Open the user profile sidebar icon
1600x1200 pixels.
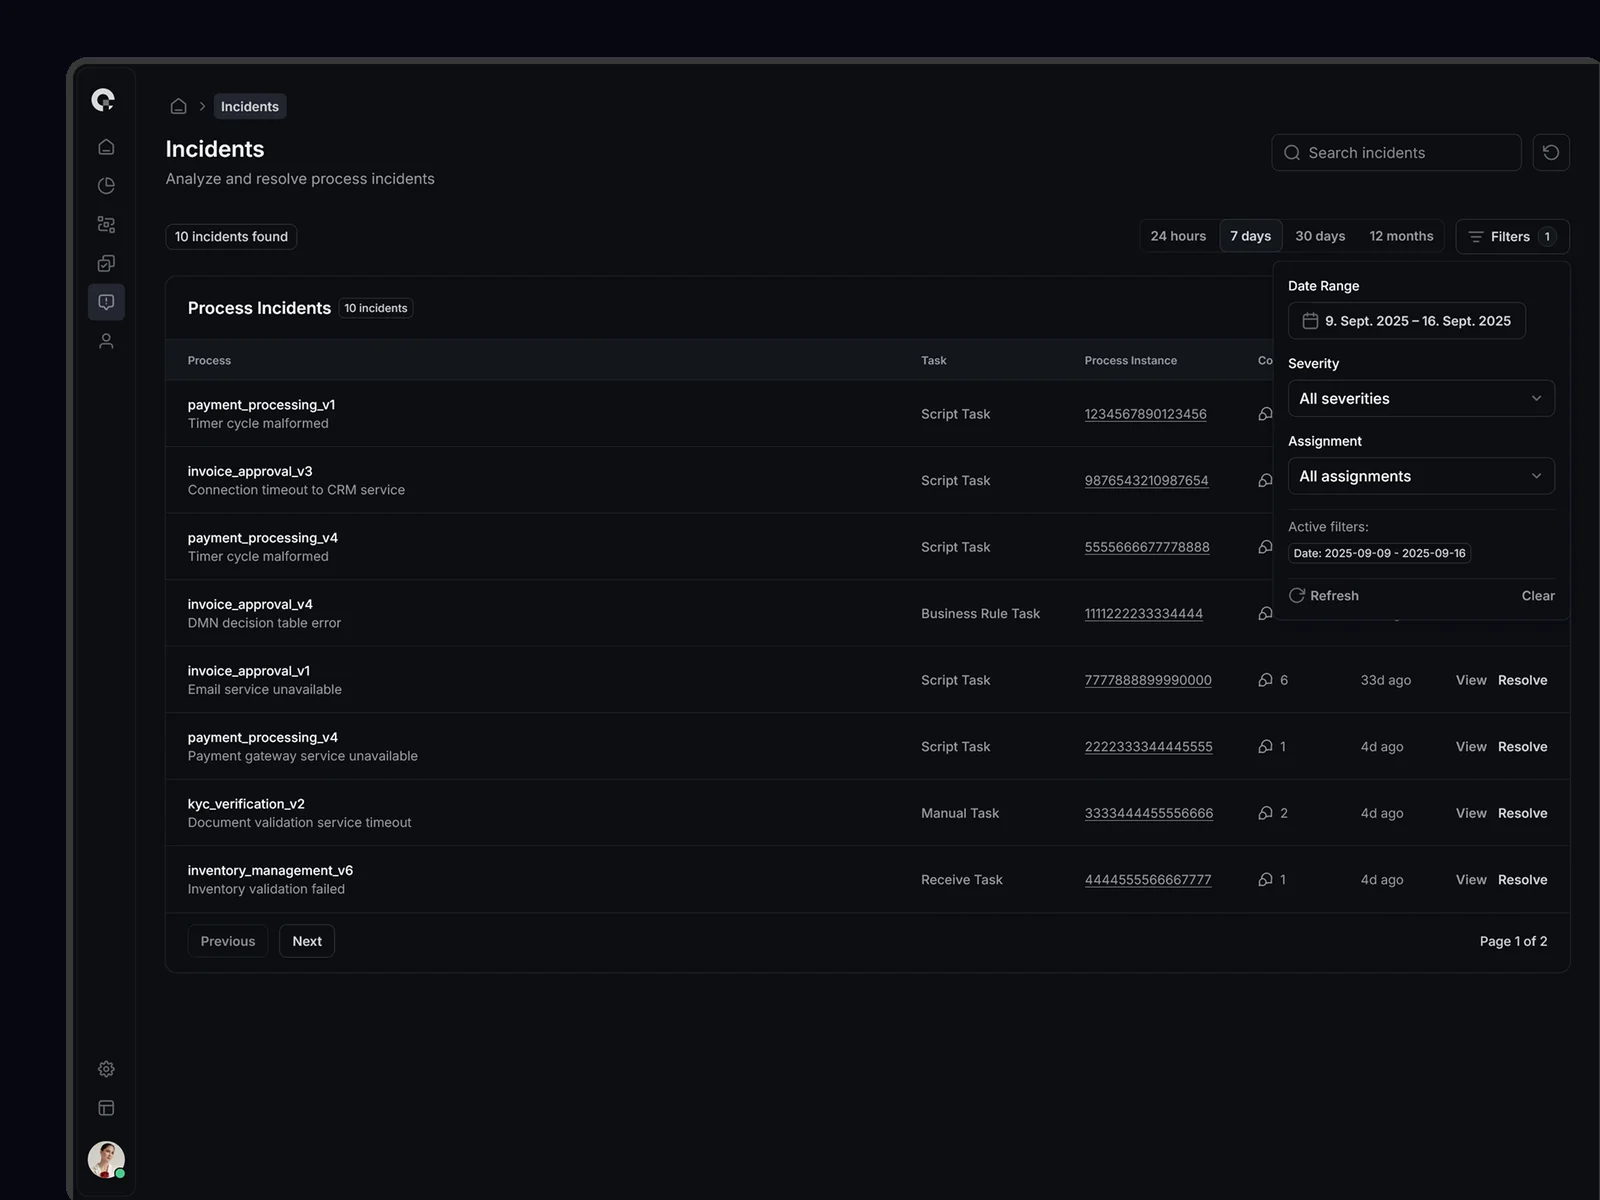(106, 341)
